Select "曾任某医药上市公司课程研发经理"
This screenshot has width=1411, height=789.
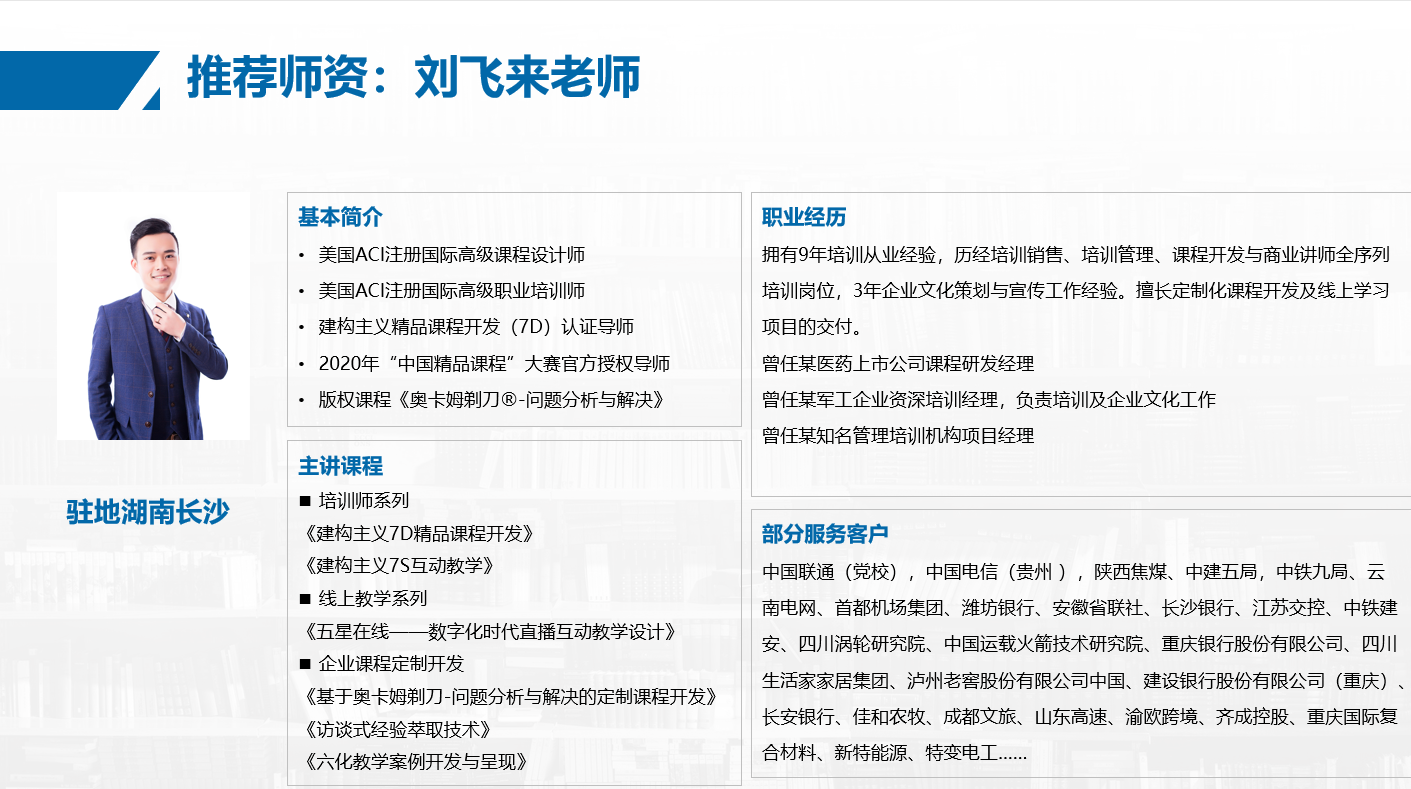(898, 363)
